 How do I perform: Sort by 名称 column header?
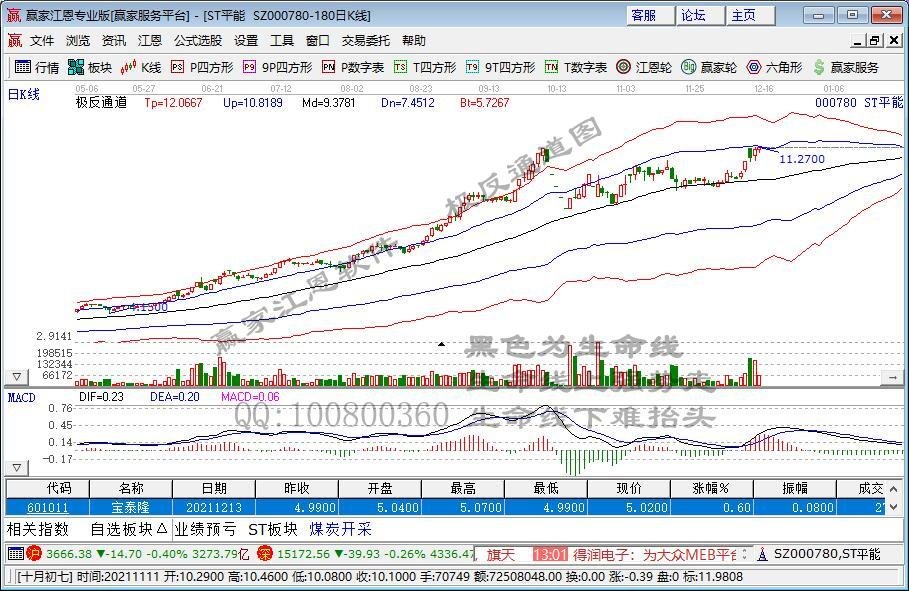(x=131, y=488)
